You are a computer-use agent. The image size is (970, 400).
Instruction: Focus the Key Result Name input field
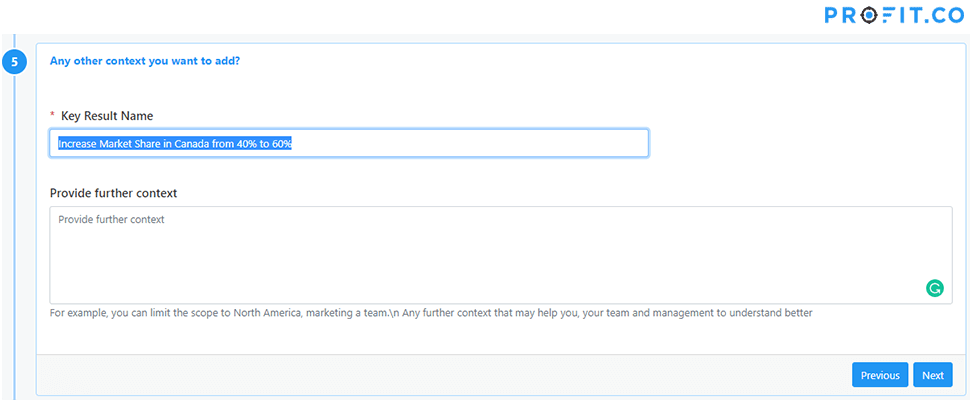click(349, 143)
